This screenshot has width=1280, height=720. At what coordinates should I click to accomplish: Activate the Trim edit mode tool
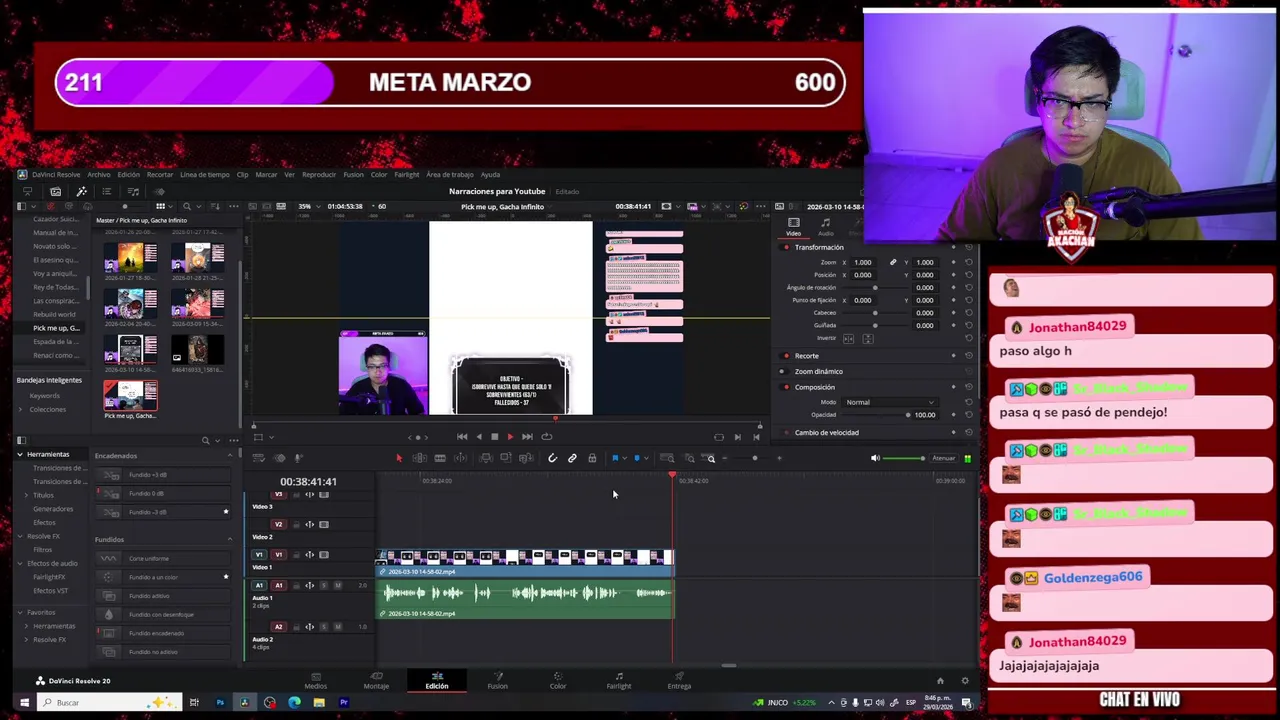[x=419, y=458]
